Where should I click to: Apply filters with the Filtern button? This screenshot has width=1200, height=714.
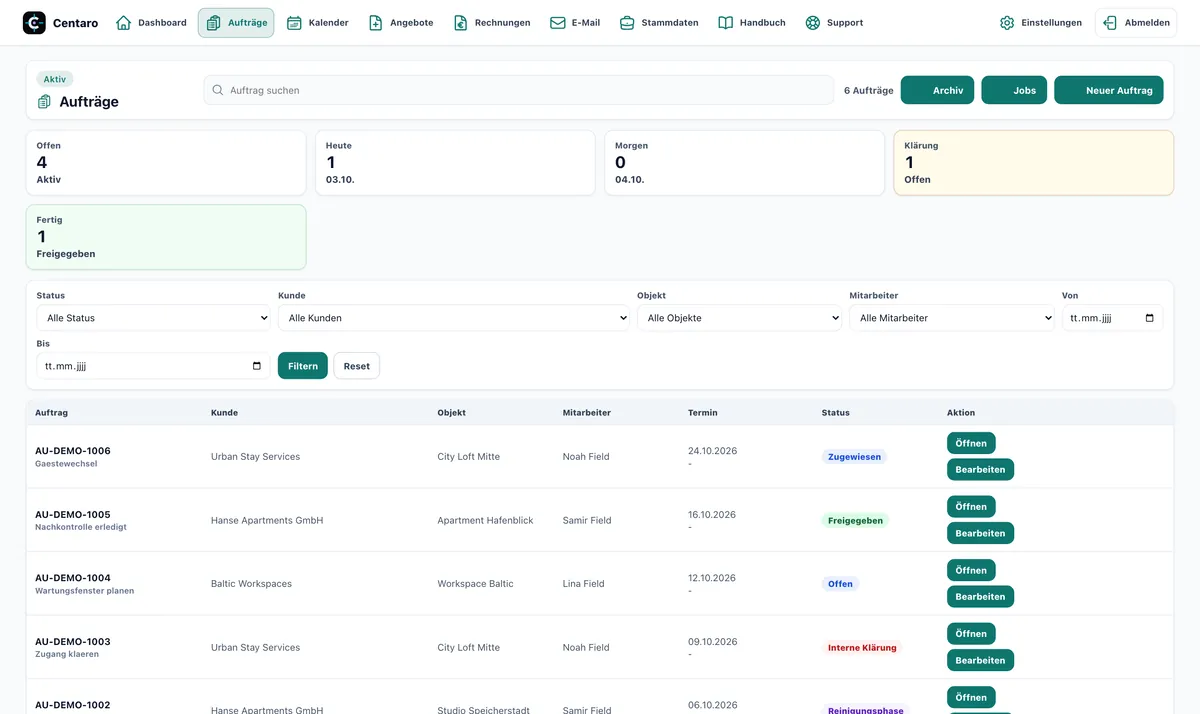coord(303,366)
